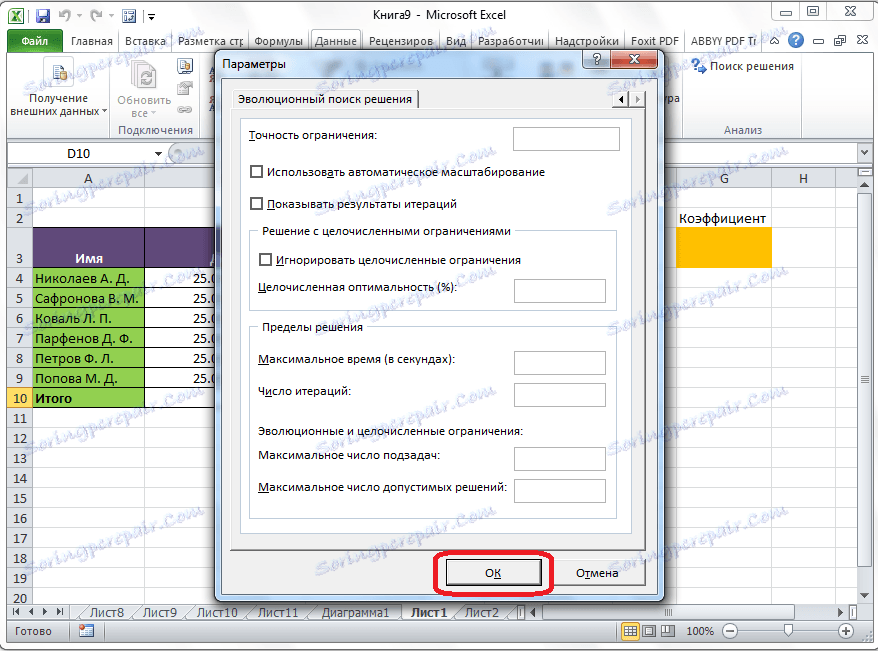The height and width of the screenshot is (651, 878).
Task: Open the Customize Quick Access Toolbar dropdown
Action: click(x=152, y=16)
